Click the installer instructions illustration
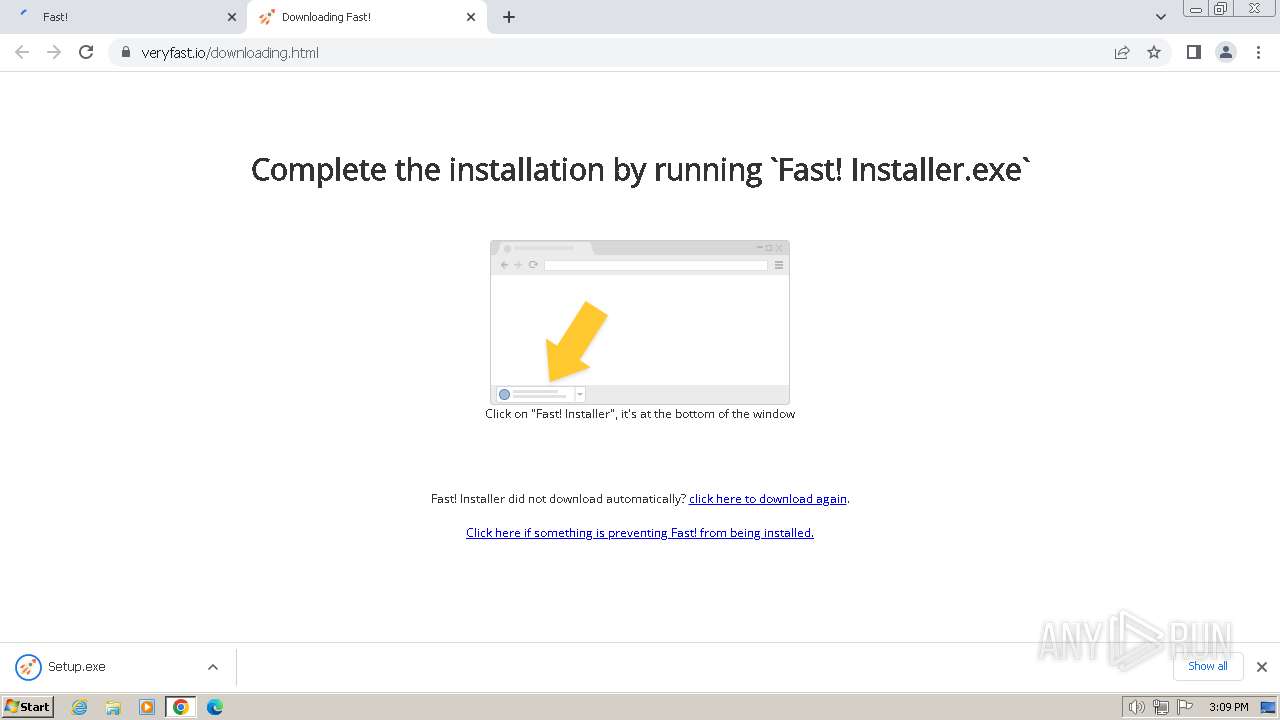Screen dimensions: 1280x720 (x=640, y=322)
